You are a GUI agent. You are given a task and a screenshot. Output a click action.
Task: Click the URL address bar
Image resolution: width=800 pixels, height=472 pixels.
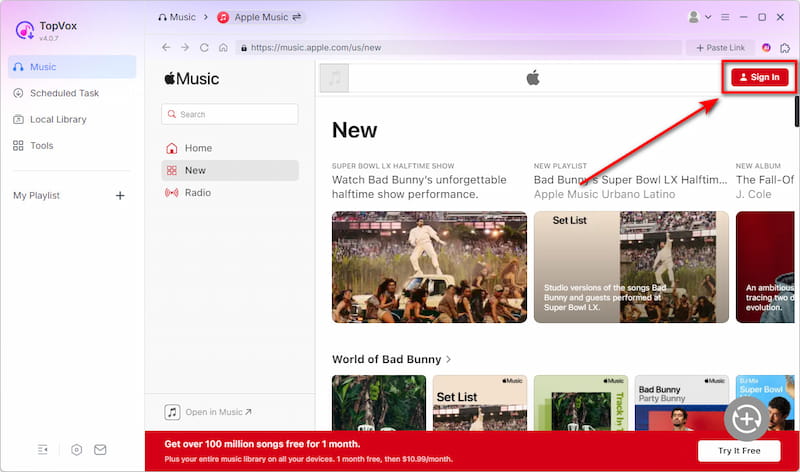coord(459,47)
